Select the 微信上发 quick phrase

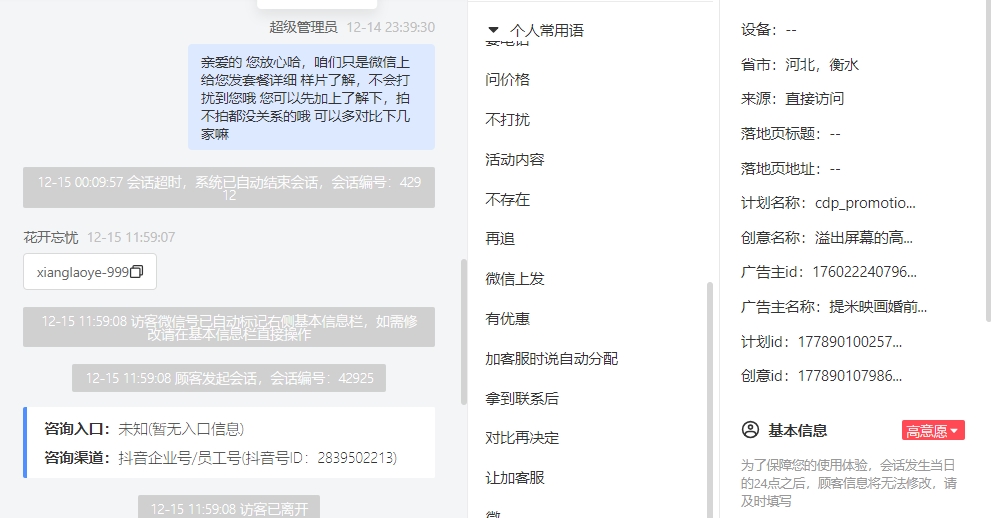coord(514,279)
